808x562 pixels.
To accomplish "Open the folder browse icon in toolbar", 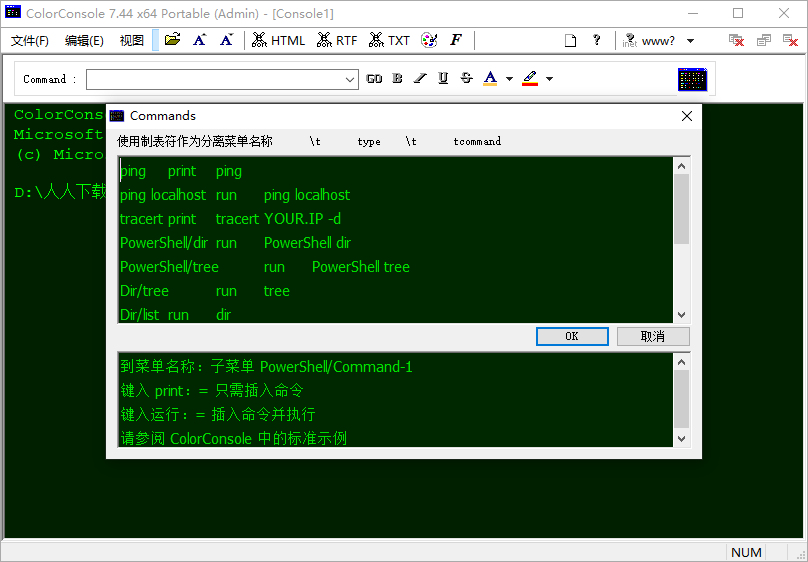I will (173, 40).
